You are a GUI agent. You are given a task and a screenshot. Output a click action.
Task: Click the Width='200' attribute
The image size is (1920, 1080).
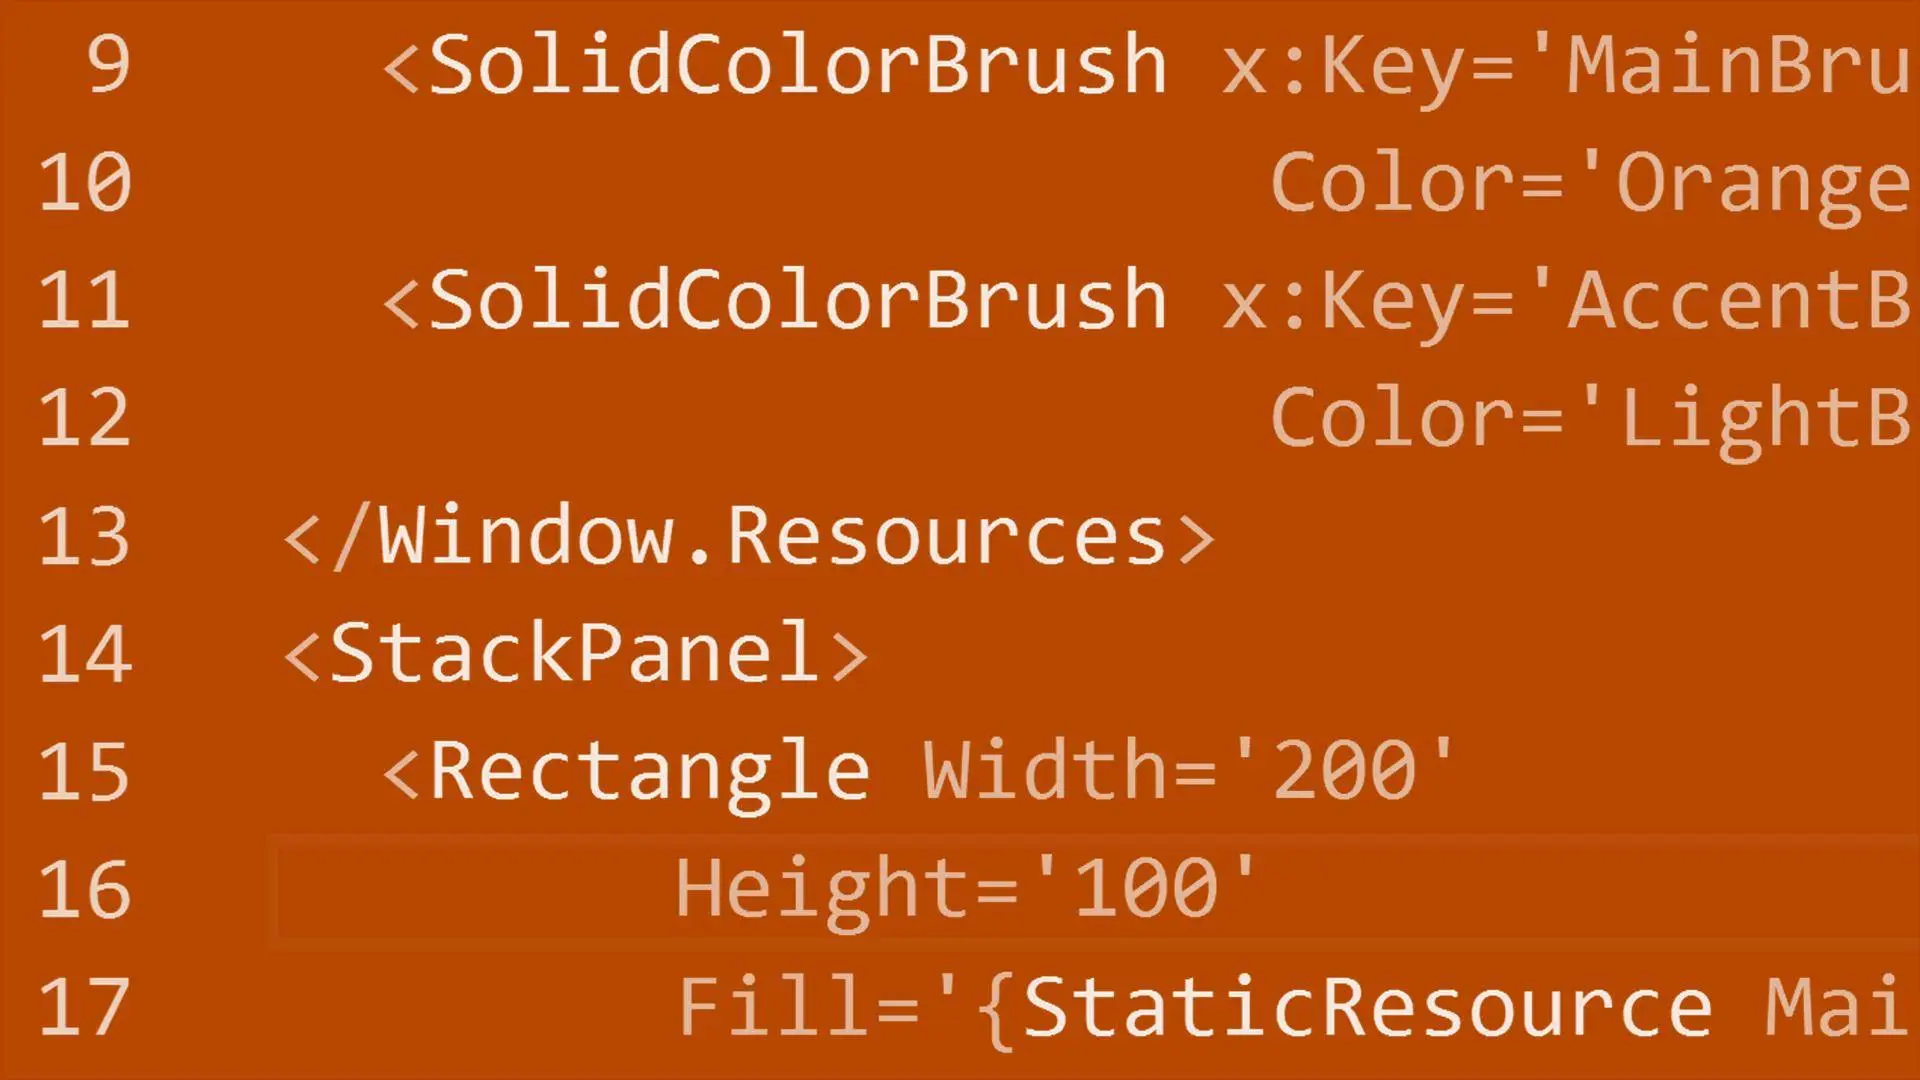click(x=1188, y=770)
